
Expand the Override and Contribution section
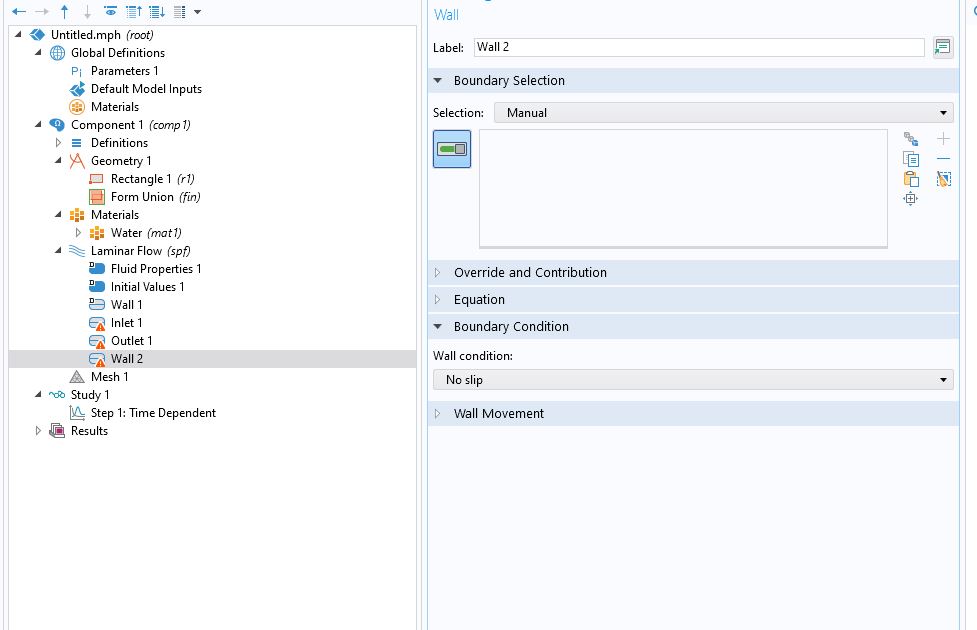point(530,272)
